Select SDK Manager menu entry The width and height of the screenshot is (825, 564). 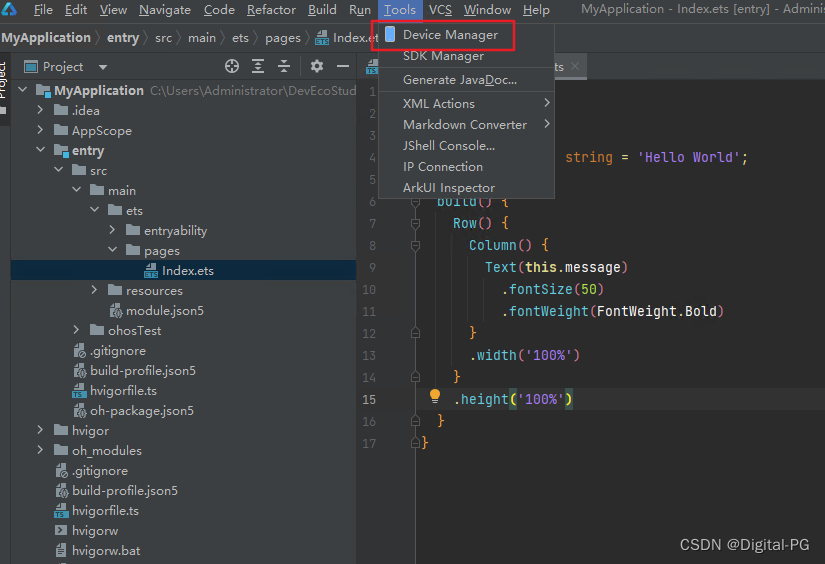(x=466, y=56)
